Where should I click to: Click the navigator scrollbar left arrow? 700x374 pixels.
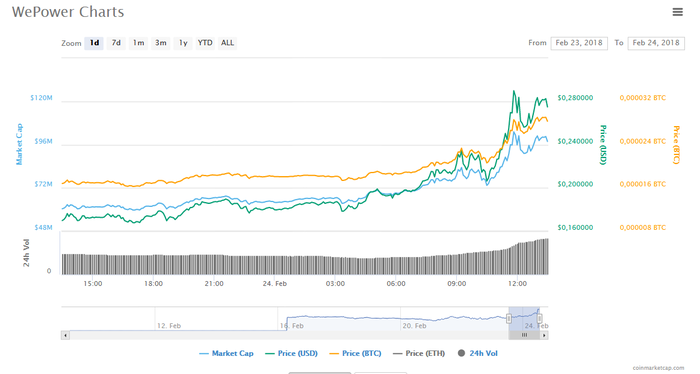(x=66, y=335)
